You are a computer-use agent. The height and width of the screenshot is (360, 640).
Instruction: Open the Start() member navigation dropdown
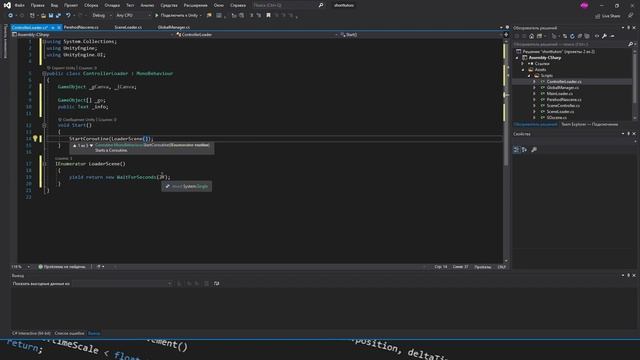point(421,35)
